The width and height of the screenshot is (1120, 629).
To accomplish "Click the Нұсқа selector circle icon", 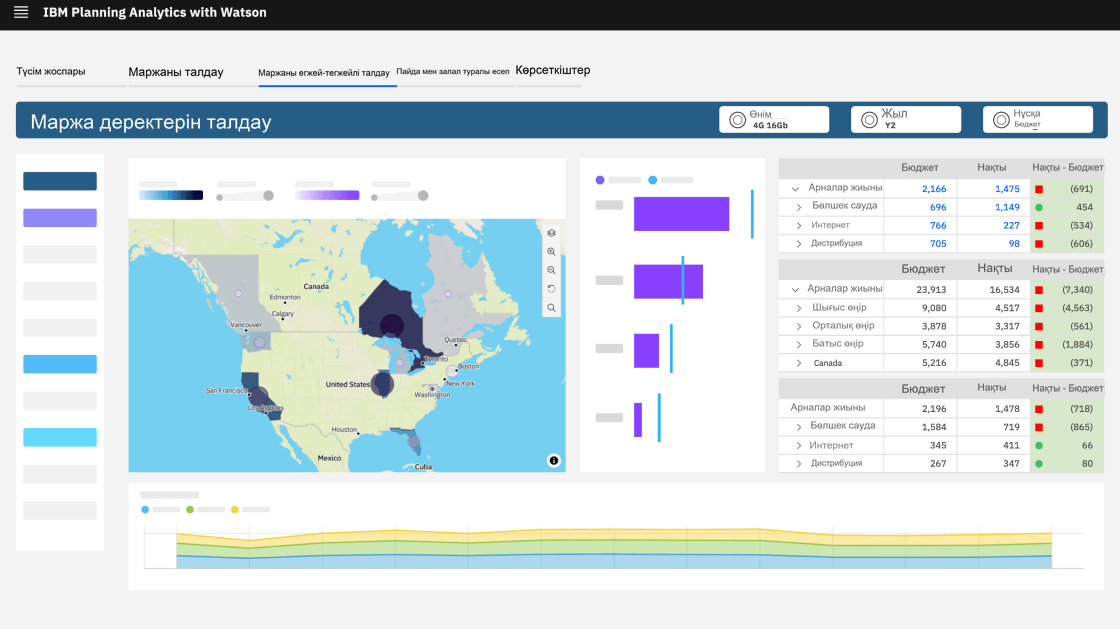I will (1001, 120).
